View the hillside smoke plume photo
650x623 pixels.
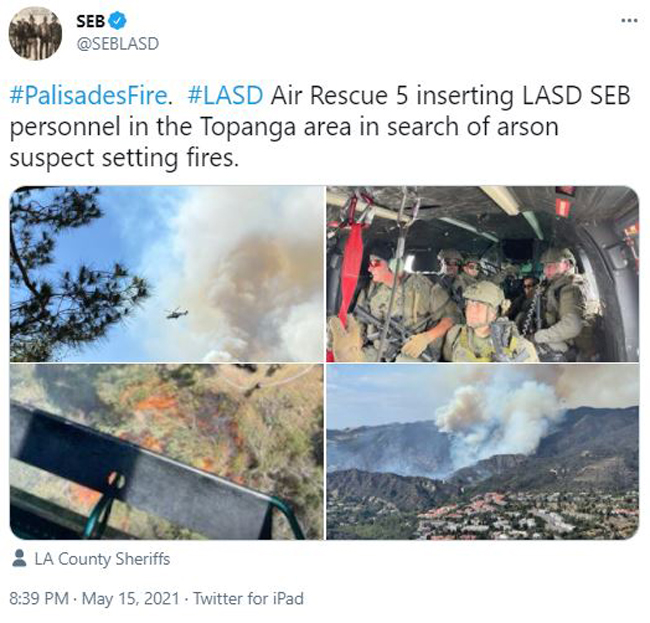(483, 452)
